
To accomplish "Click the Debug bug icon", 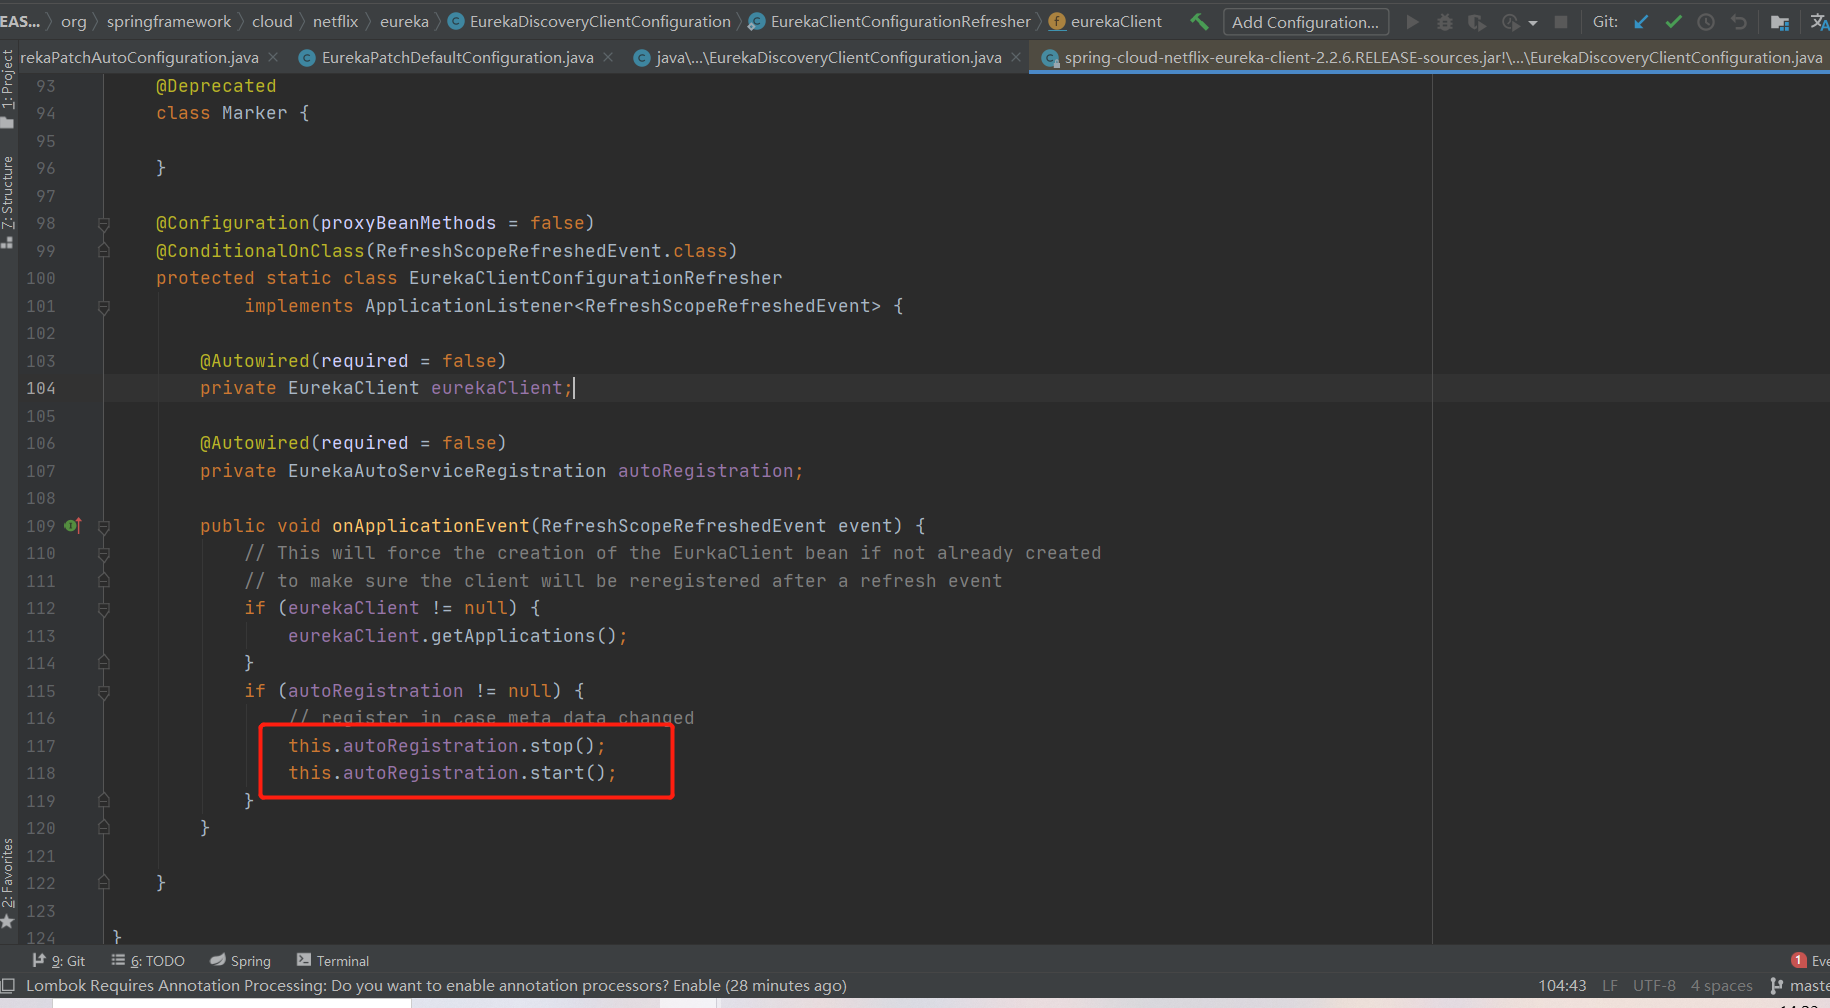I will [x=1445, y=22].
